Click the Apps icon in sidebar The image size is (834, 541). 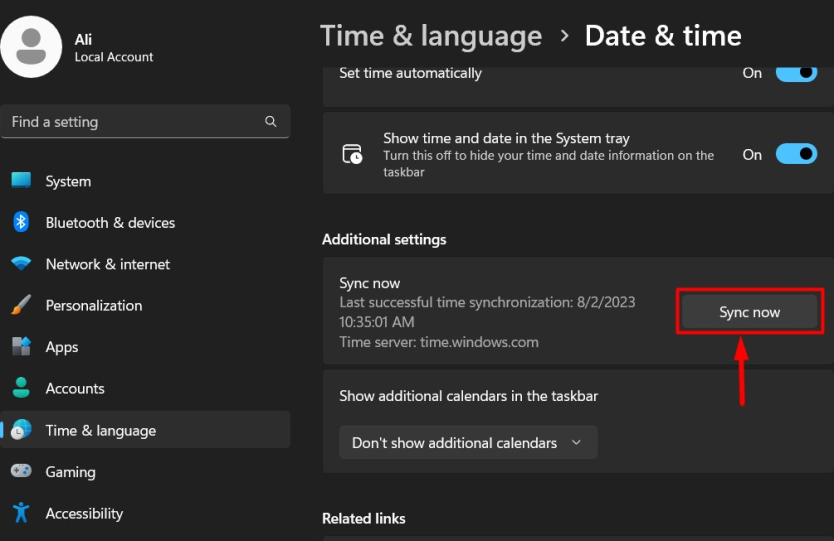pyautogui.click(x=21, y=347)
